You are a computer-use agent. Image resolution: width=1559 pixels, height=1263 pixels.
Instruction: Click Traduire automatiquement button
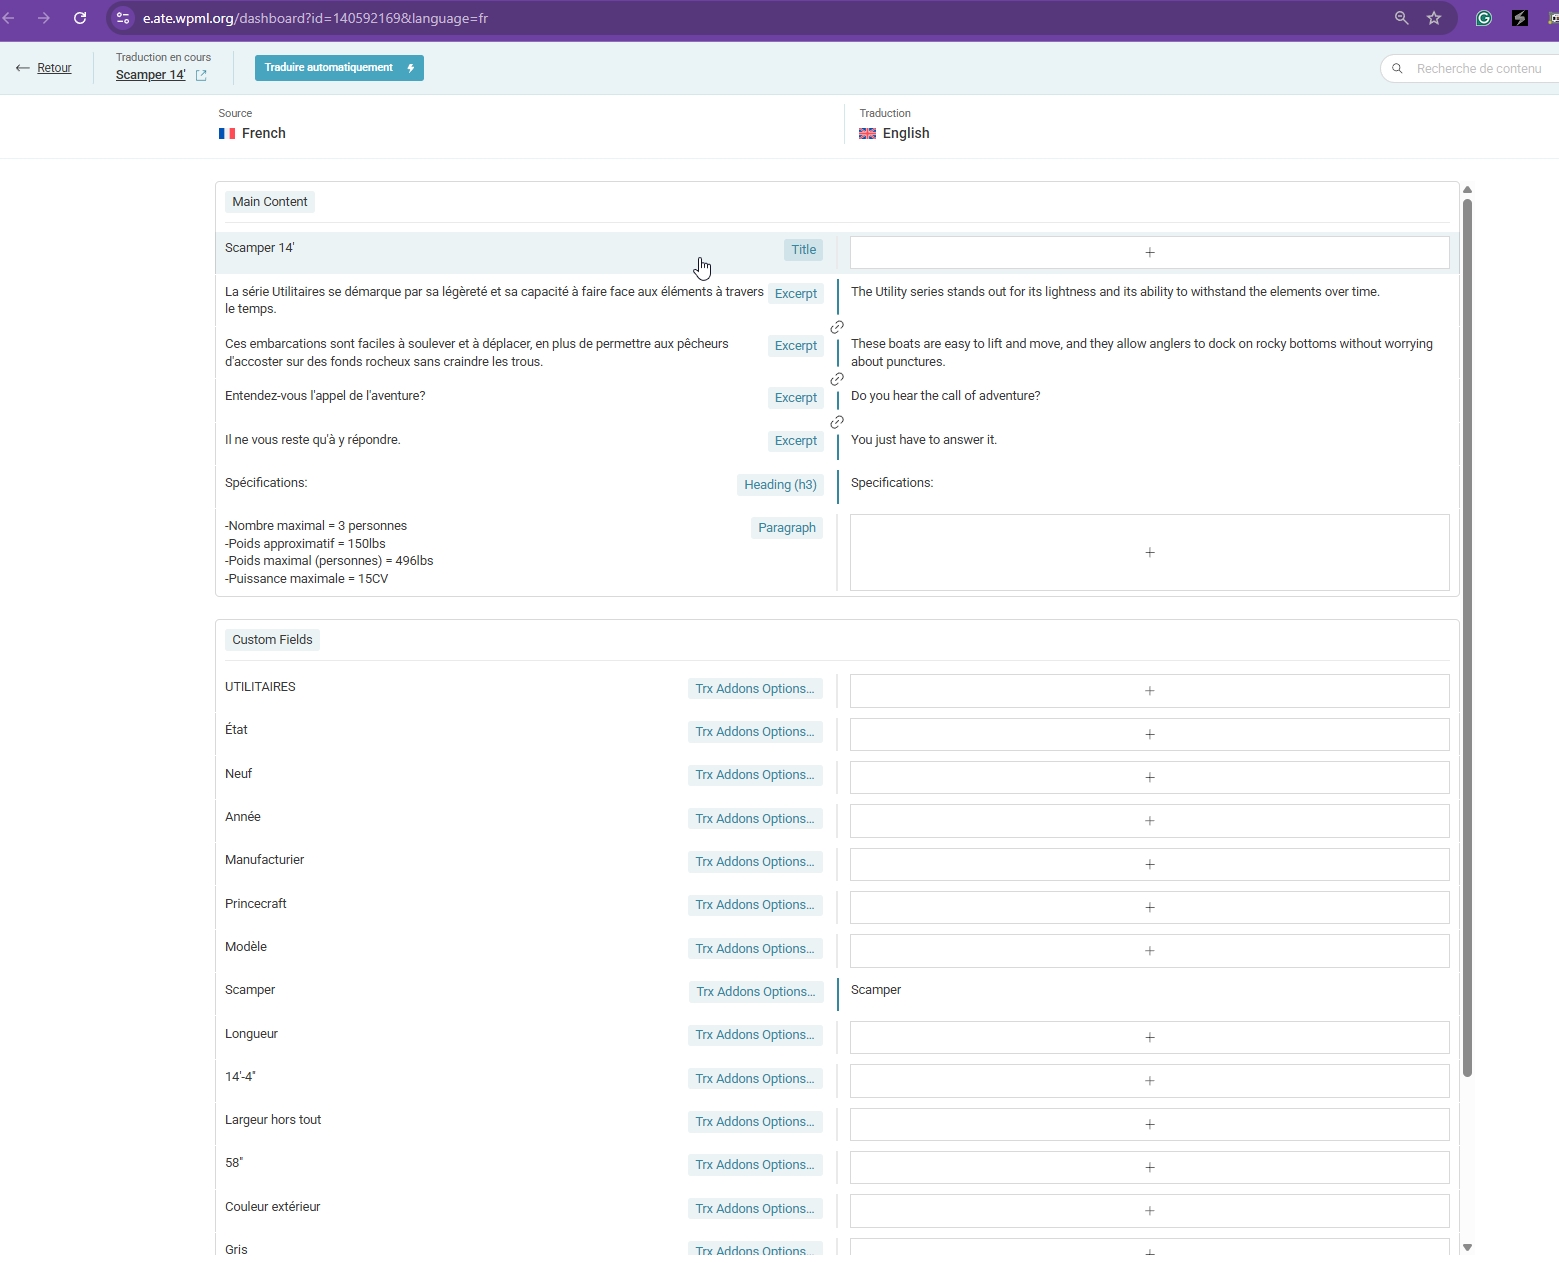tap(339, 68)
